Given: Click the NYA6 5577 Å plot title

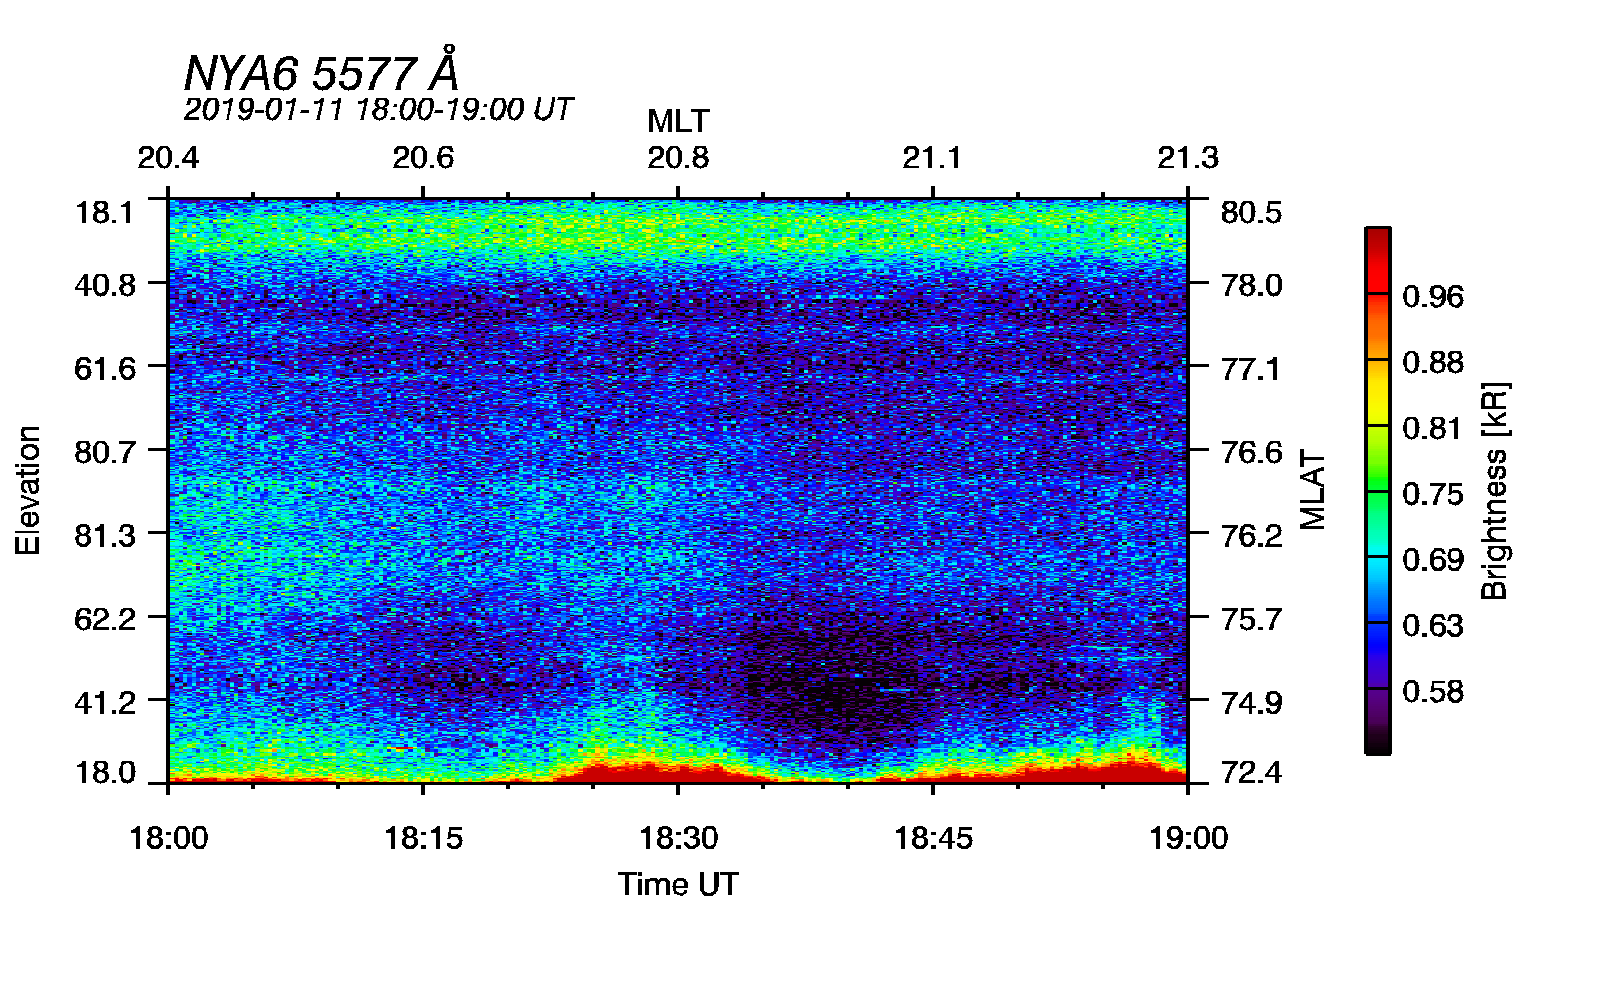Looking at the screenshot, I should (x=322, y=71).
